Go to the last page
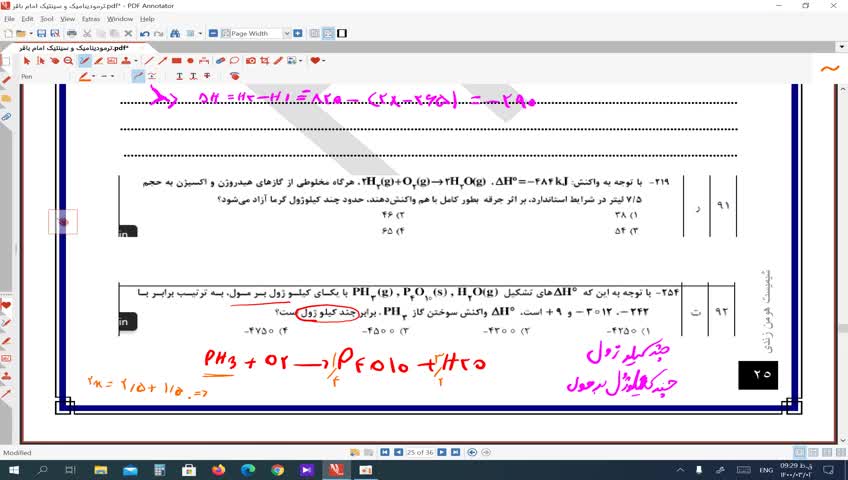Screen dimensions: 848x480 pyautogui.click(x=455, y=452)
